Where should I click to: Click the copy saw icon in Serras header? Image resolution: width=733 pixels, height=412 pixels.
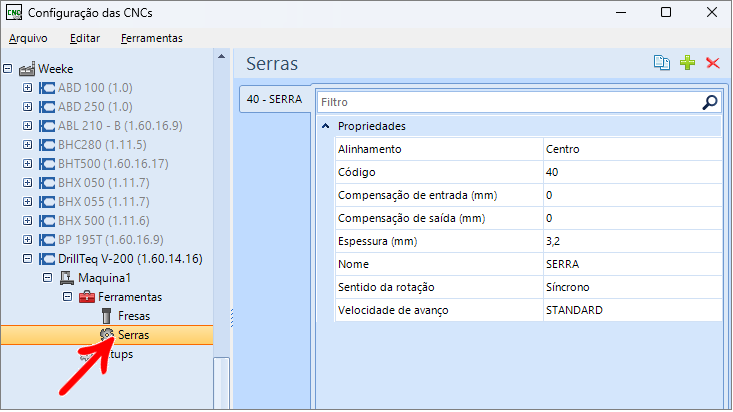pyautogui.click(x=661, y=63)
